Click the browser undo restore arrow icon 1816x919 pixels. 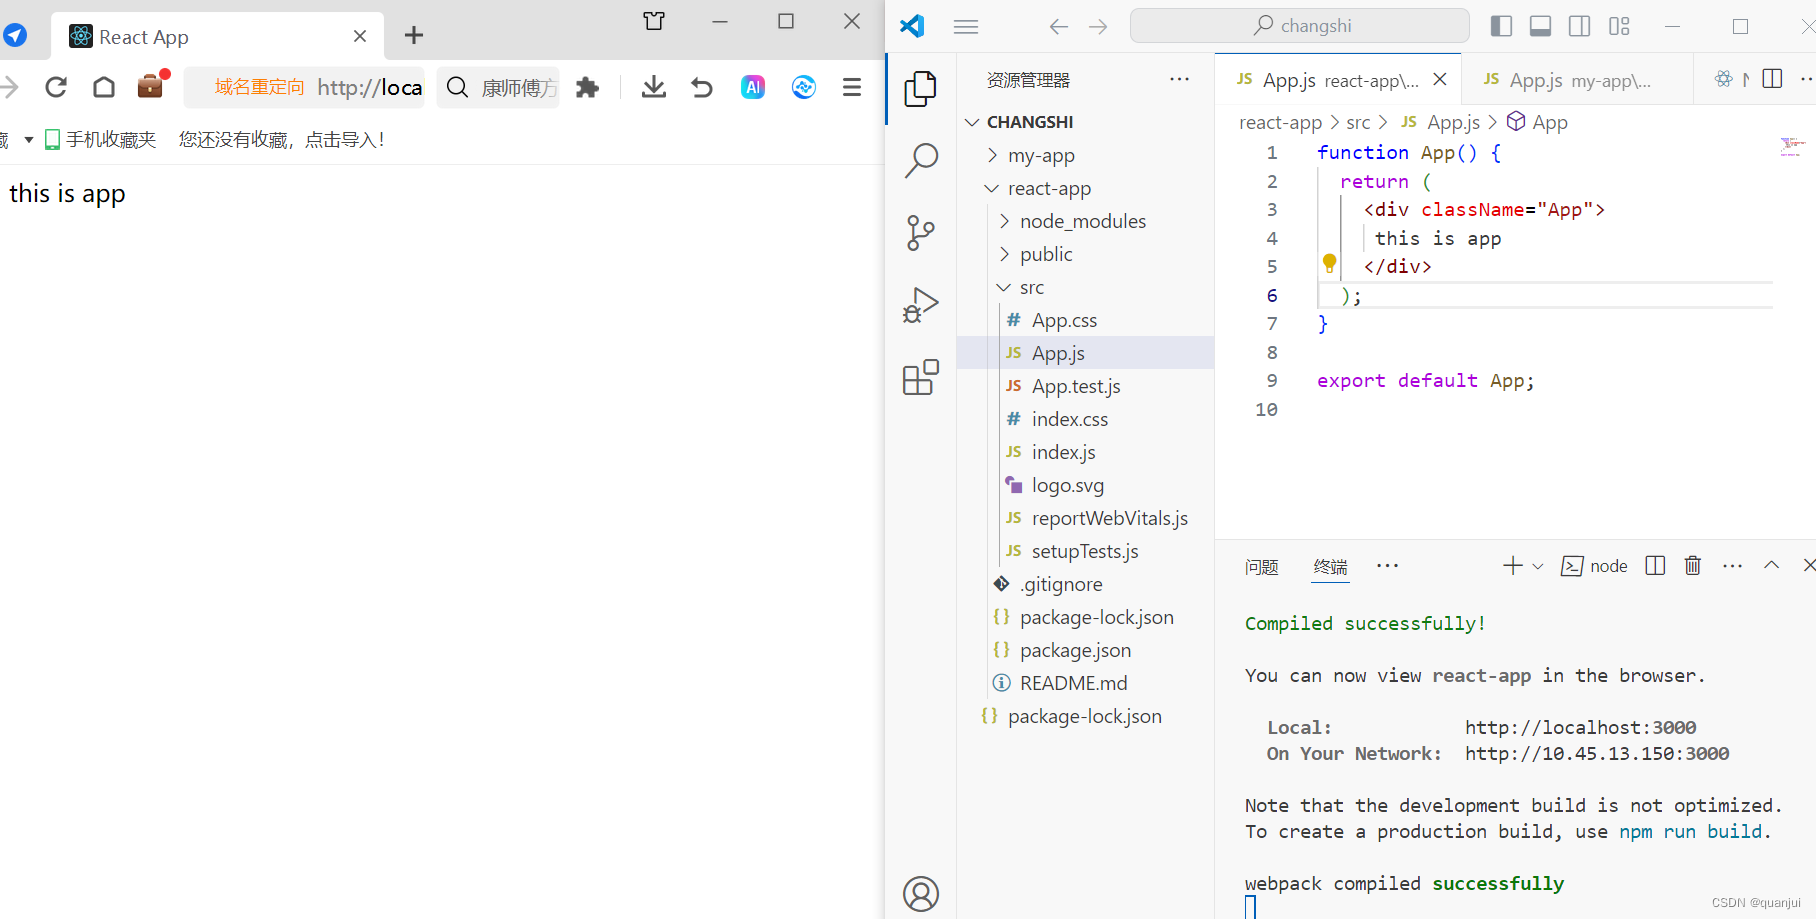pyautogui.click(x=702, y=87)
